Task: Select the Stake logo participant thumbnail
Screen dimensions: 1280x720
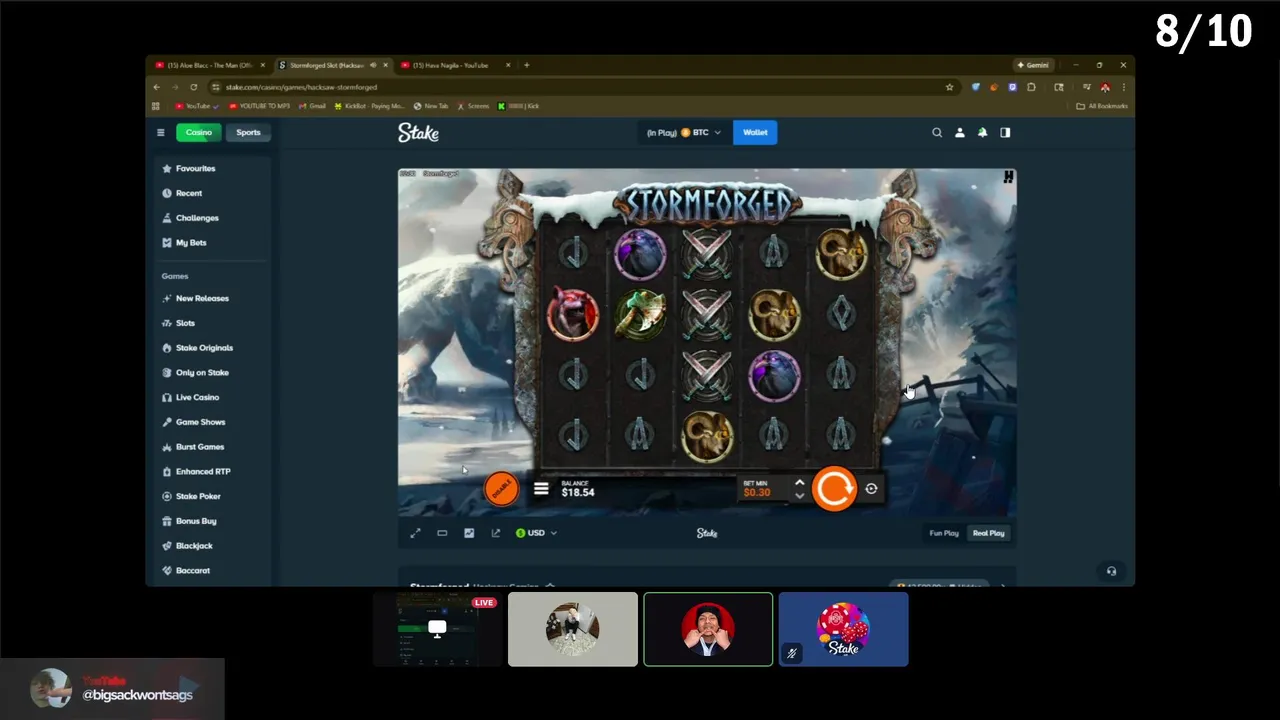Action: point(843,629)
